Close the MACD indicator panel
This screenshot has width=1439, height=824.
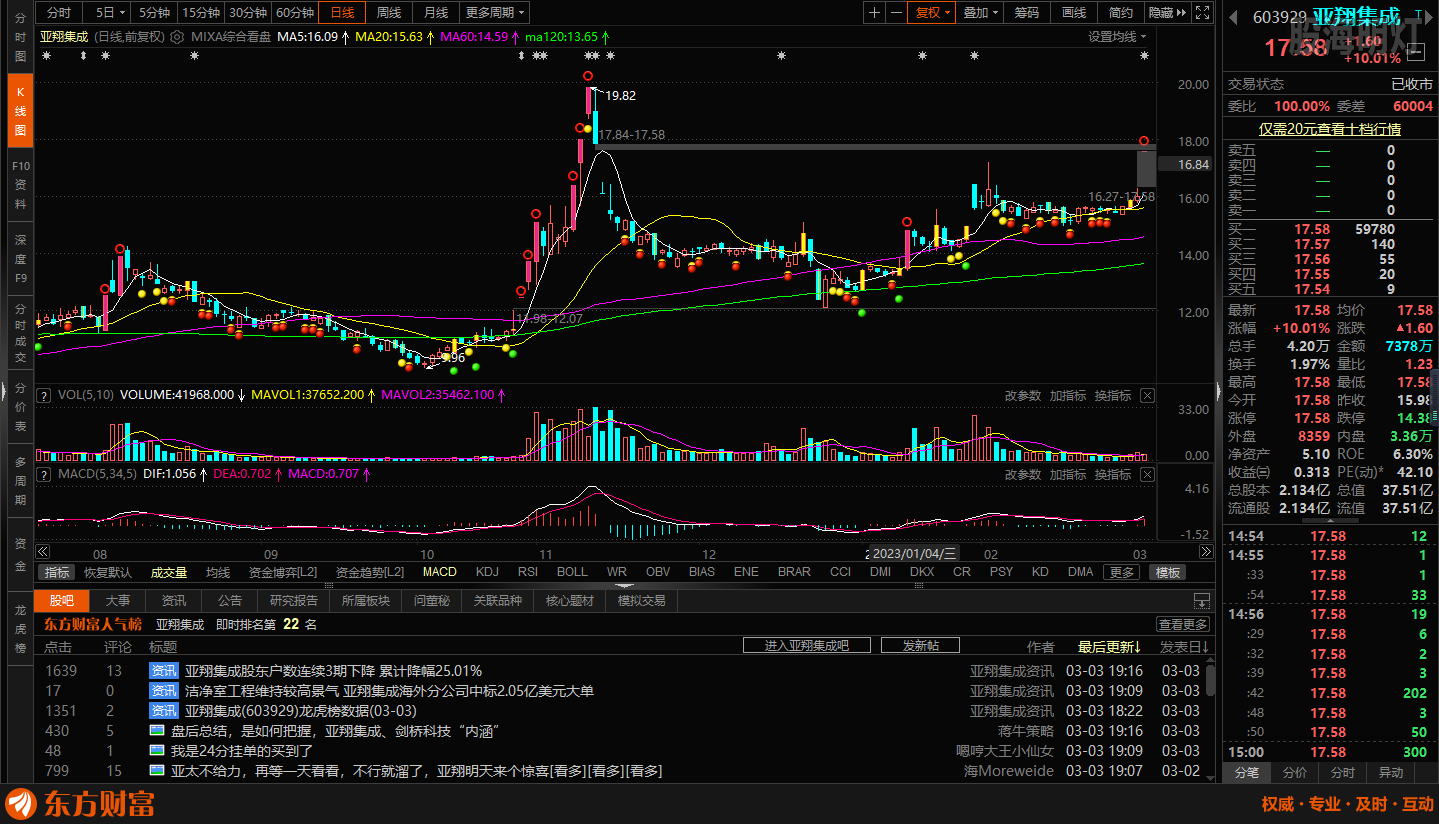click(x=1147, y=474)
